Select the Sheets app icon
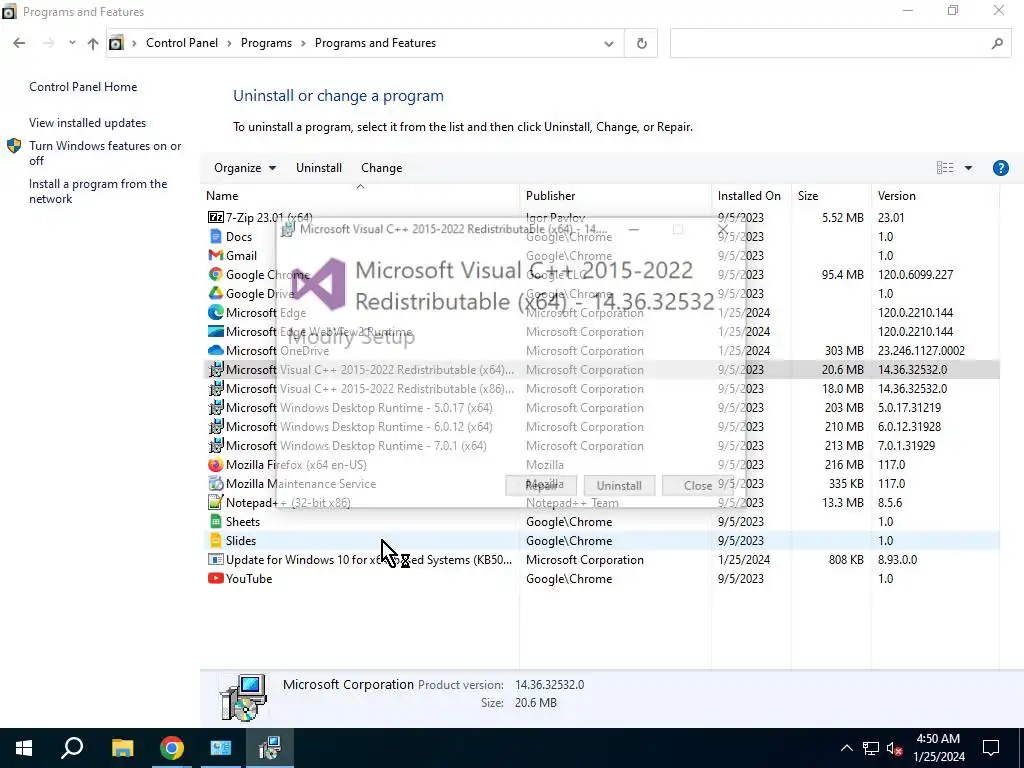1024x768 pixels. click(x=216, y=521)
